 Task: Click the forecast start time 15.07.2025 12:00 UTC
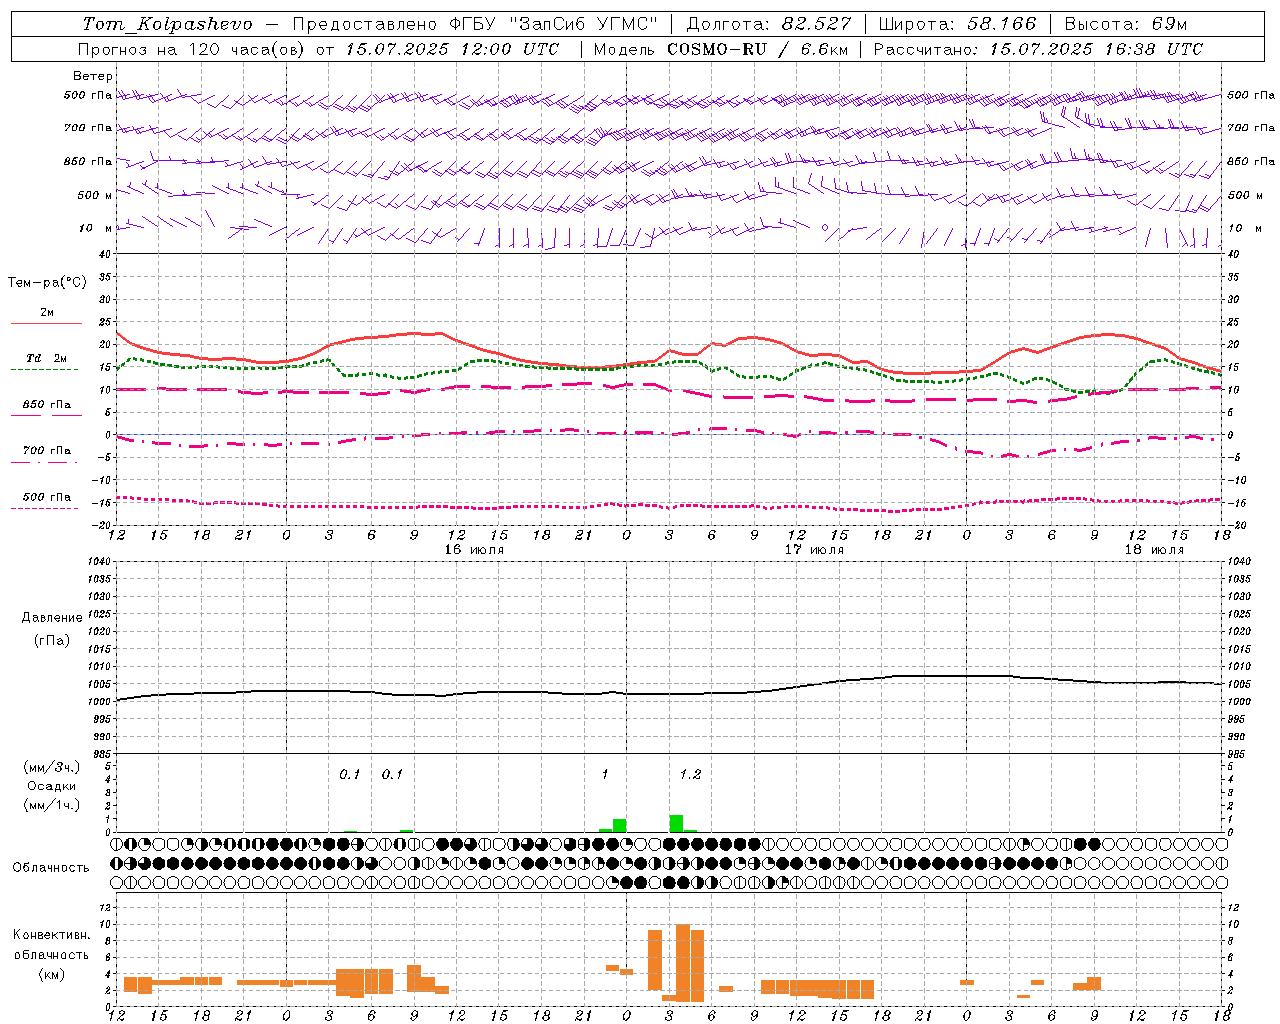click(452, 49)
